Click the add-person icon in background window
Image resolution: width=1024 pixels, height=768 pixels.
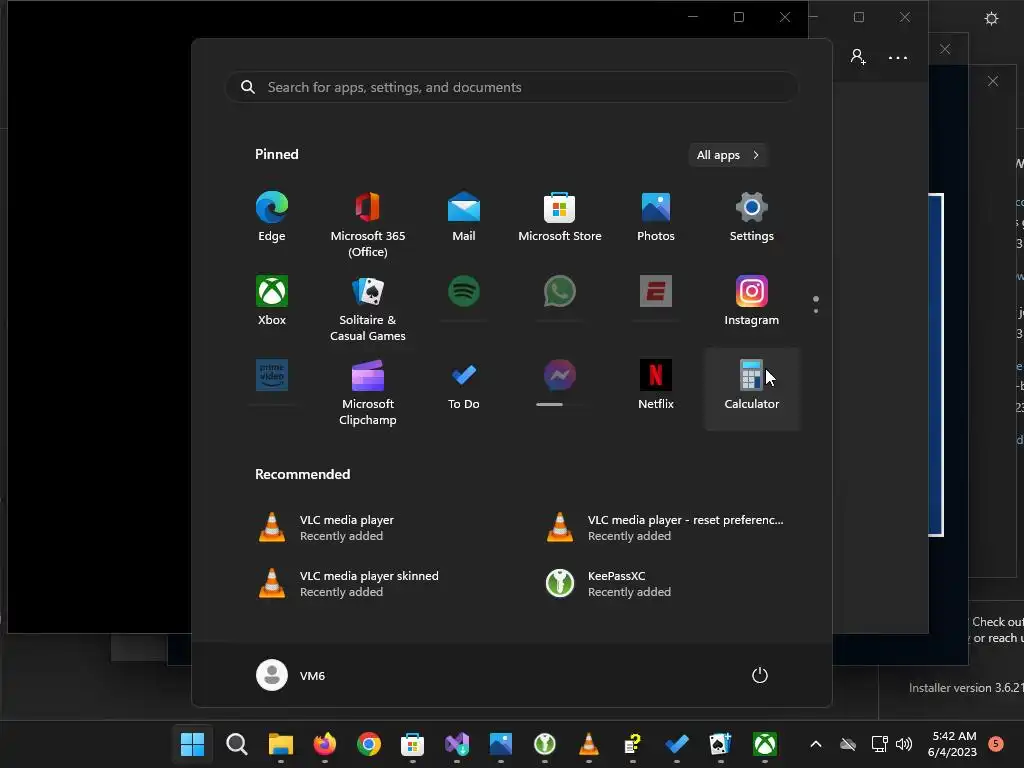click(x=858, y=57)
